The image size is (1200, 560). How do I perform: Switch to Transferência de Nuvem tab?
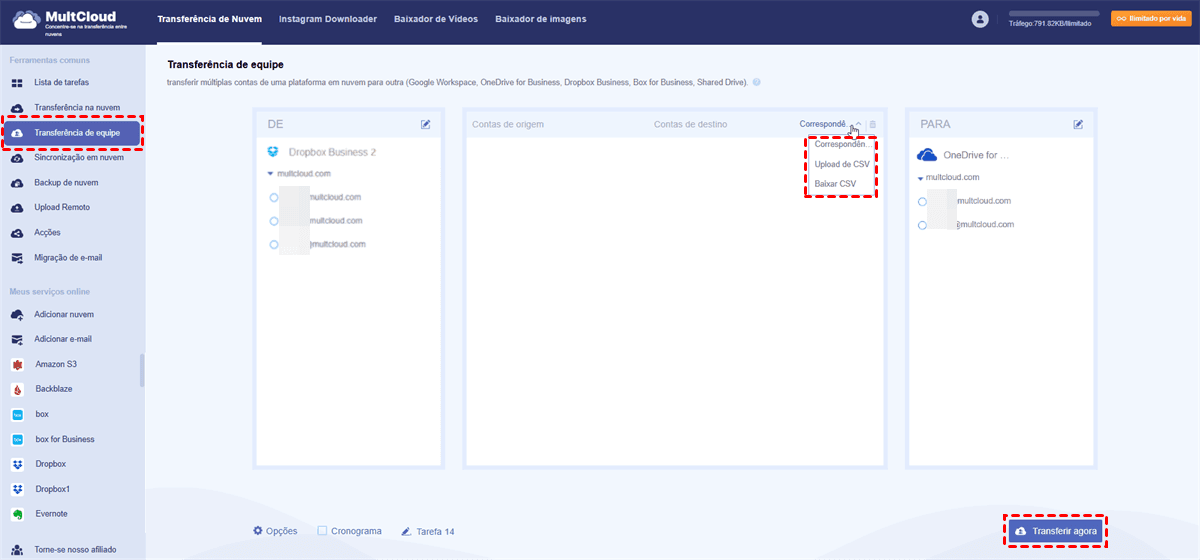(209, 19)
